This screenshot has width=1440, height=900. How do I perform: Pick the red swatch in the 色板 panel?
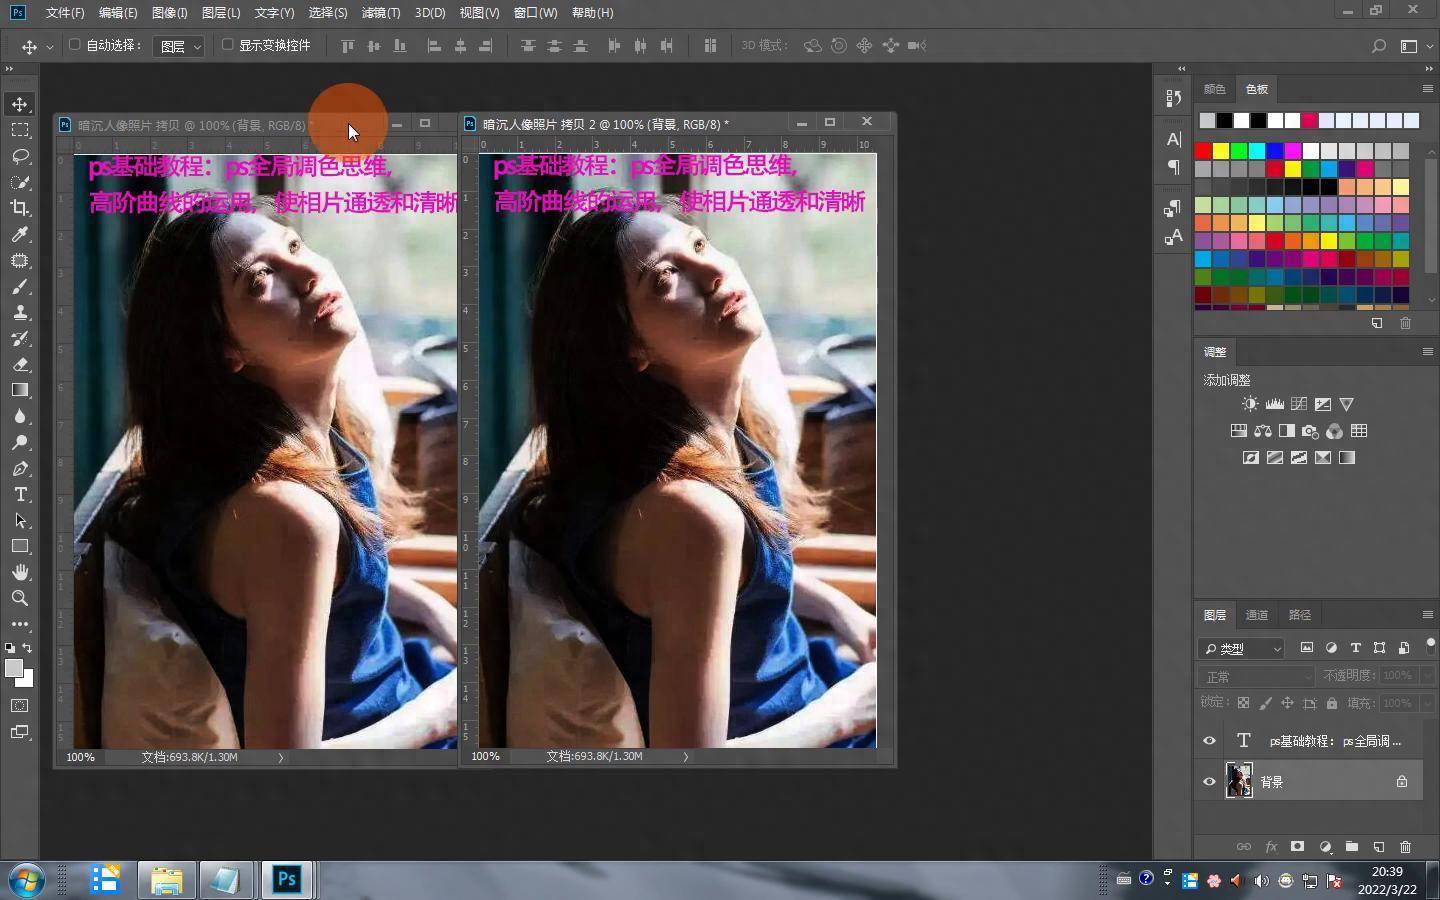tap(1203, 151)
